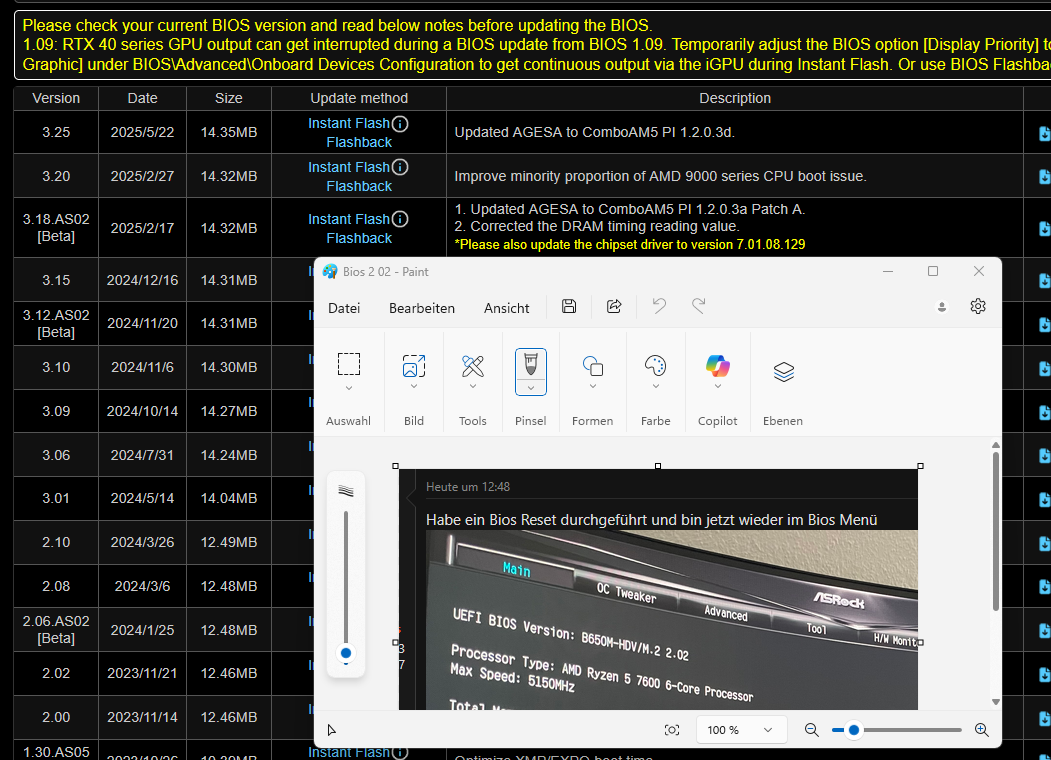Click the Paint zoom slider handle
This screenshot has height=760, width=1051.
[853, 730]
